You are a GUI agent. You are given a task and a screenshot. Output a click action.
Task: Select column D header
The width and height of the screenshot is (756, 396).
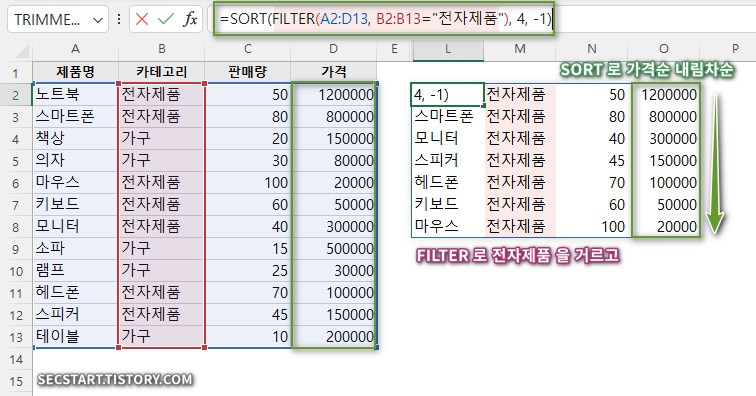pyautogui.click(x=334, y=49)
